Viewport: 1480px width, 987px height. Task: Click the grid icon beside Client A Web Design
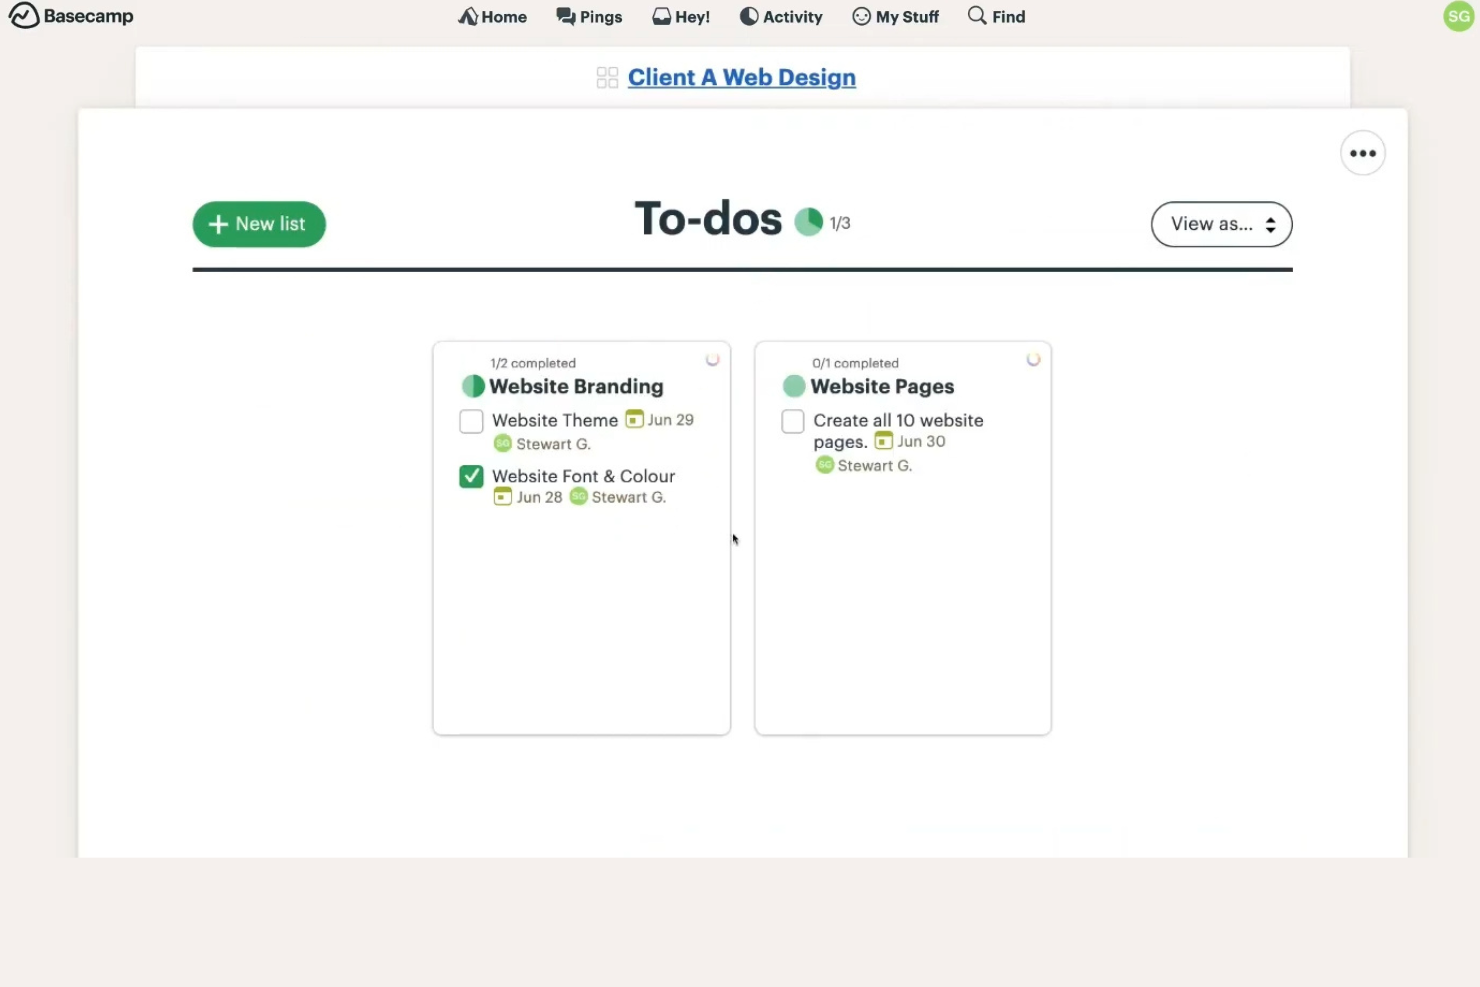pyautogui.click(x=607, y=77)
